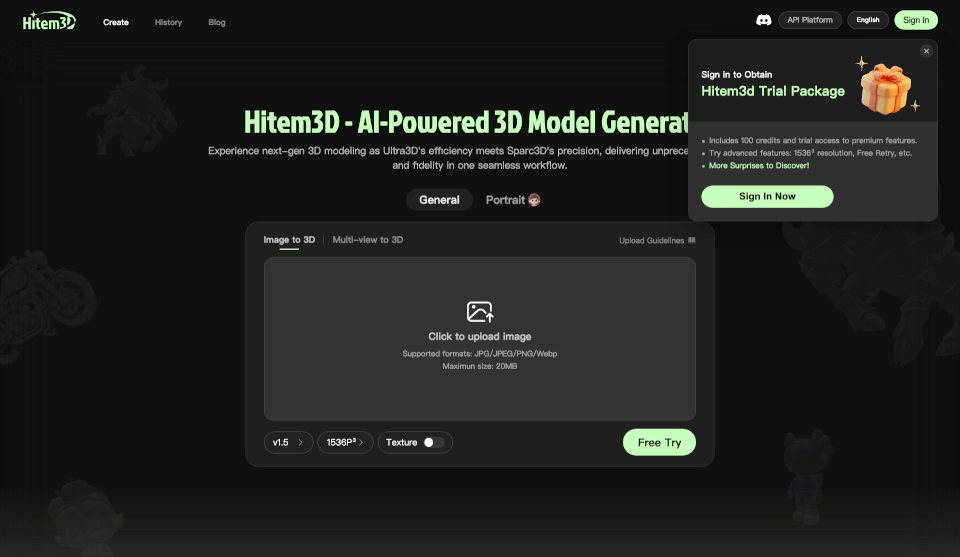Switch to Multi-view to 3D tab
960x557 pixels.
tap(367, 240)
